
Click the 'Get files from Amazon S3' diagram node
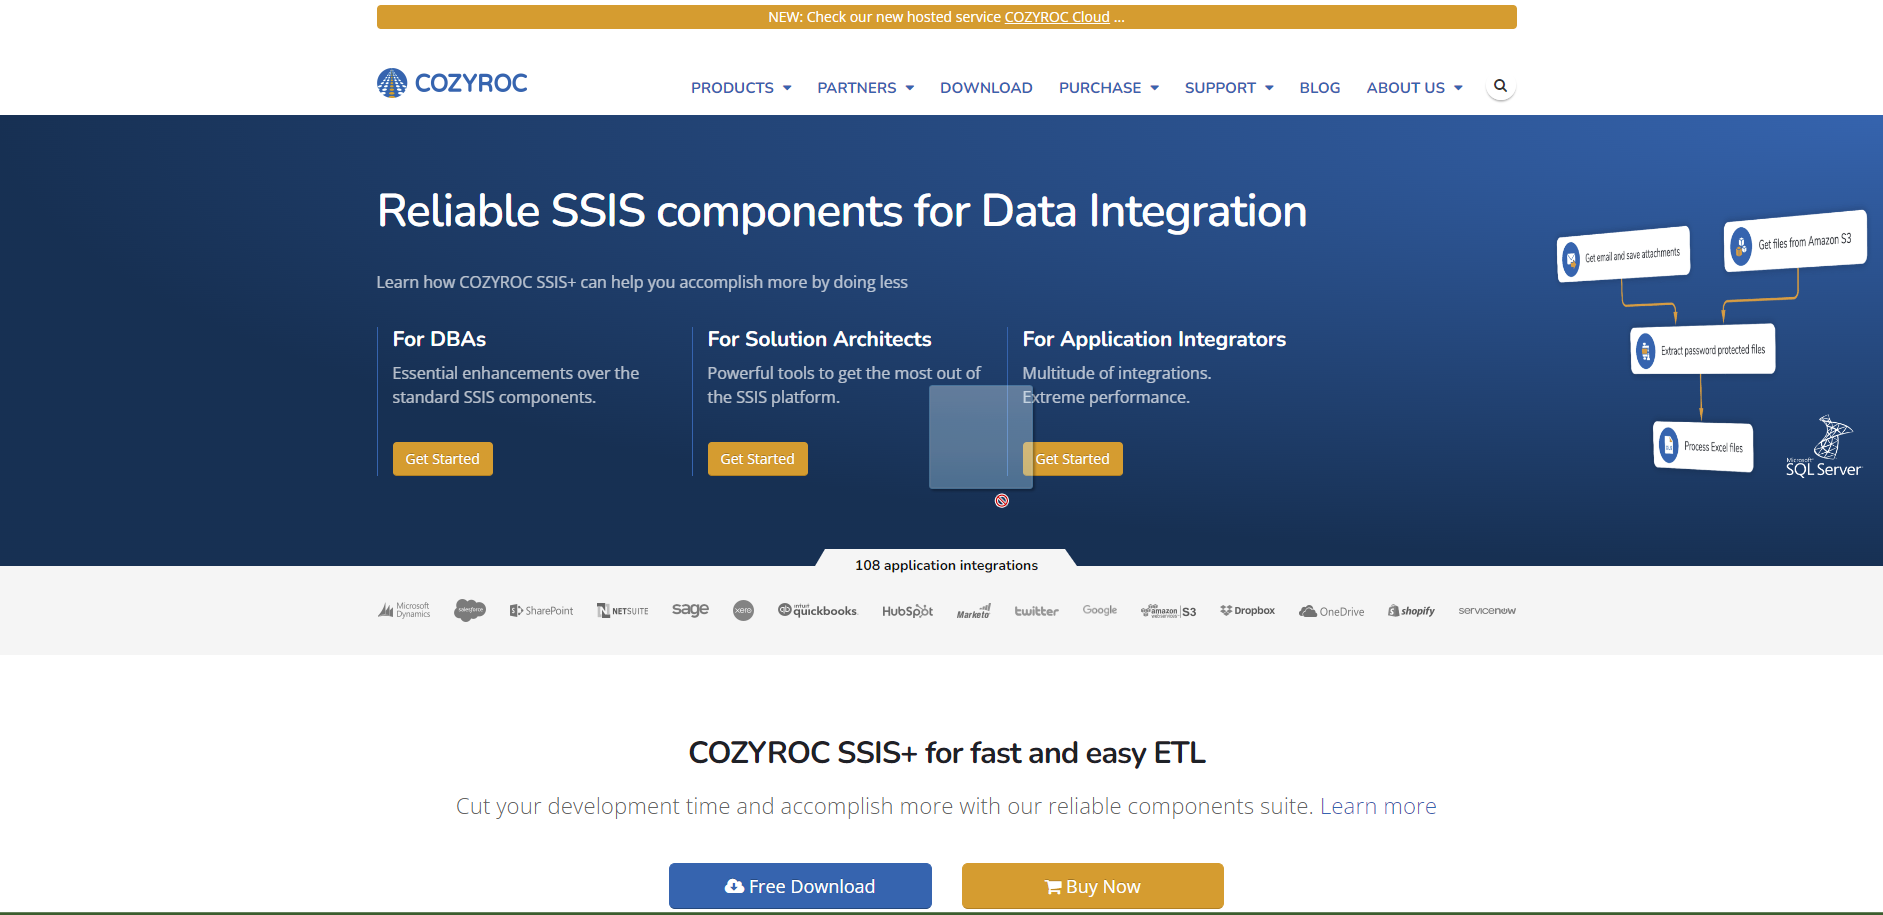tap(1795, 240)
